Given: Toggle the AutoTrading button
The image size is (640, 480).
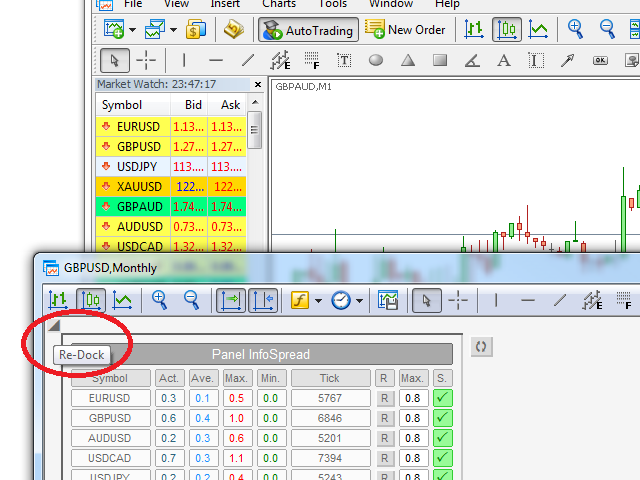Looking at the screenshot, I should pyautogui.click(x=308, y=30).
